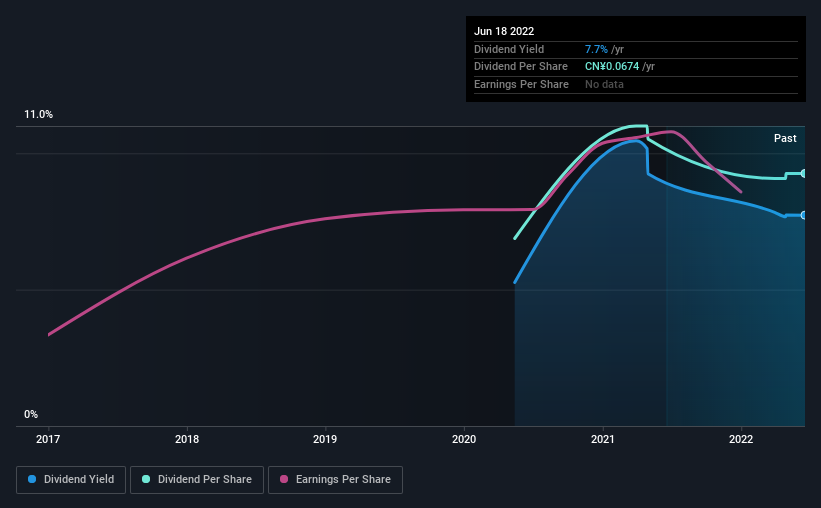Click the 7.7% dividend yield value in tooltip
Screen dimensions: 821x508
(596, 49)
